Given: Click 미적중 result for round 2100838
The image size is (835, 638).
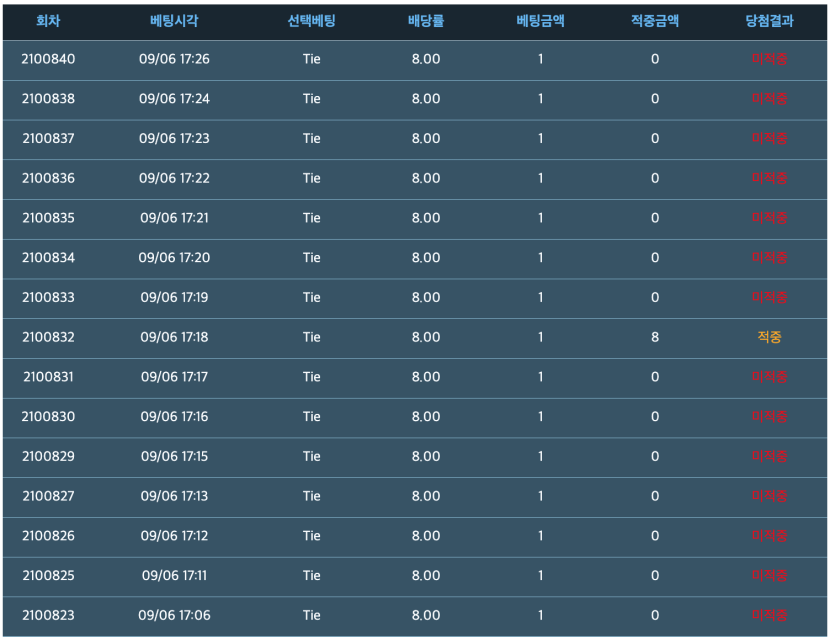Looking at the screenshot, I should pos(769,99).
